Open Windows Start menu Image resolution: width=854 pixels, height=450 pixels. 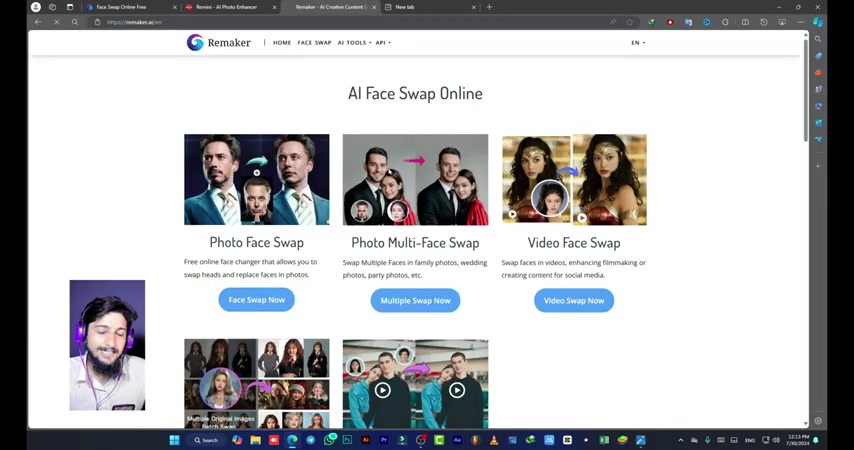tap(174, 440)
